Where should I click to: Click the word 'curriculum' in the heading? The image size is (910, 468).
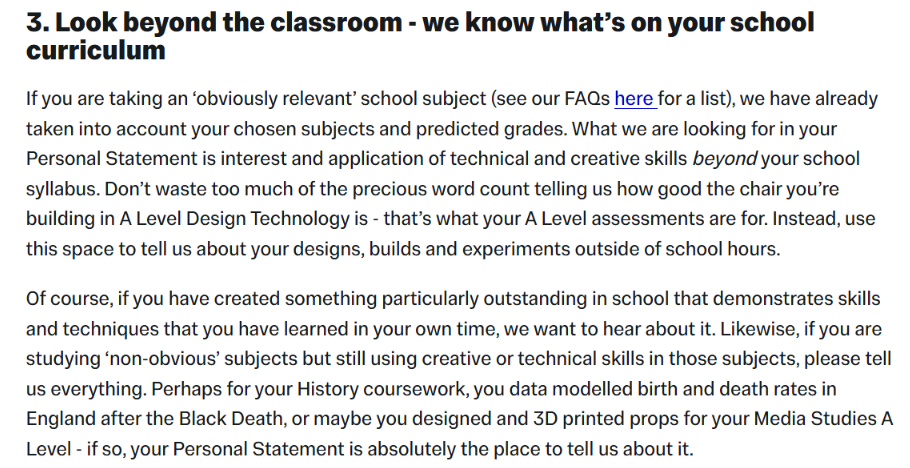[96, 50]
